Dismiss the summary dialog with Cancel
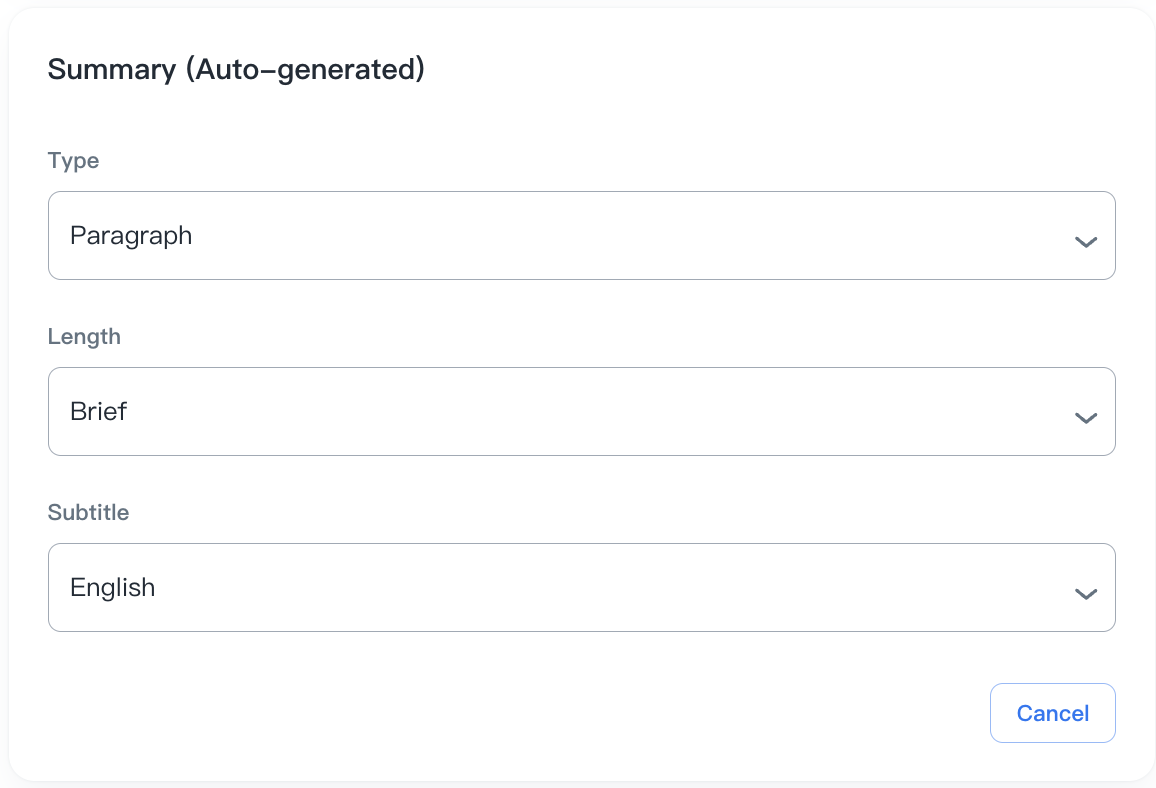1156x788 pixels. pos(1052,713)
